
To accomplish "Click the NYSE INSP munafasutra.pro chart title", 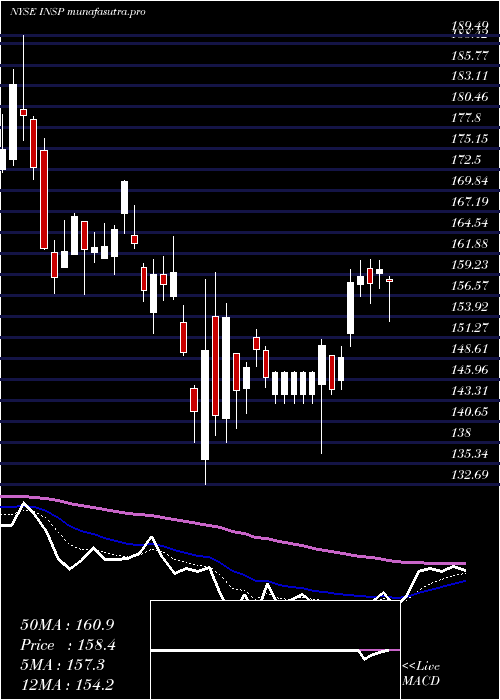I will [x=77, y=12].
